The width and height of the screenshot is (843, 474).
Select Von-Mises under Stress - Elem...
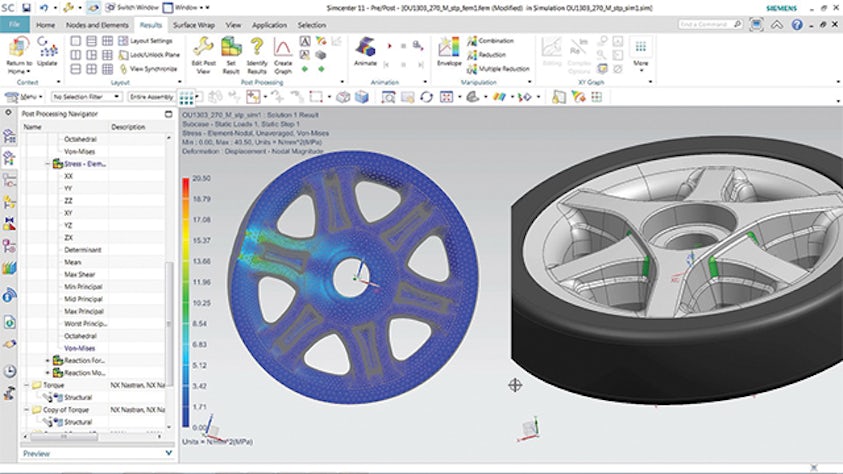pos(80,348)
